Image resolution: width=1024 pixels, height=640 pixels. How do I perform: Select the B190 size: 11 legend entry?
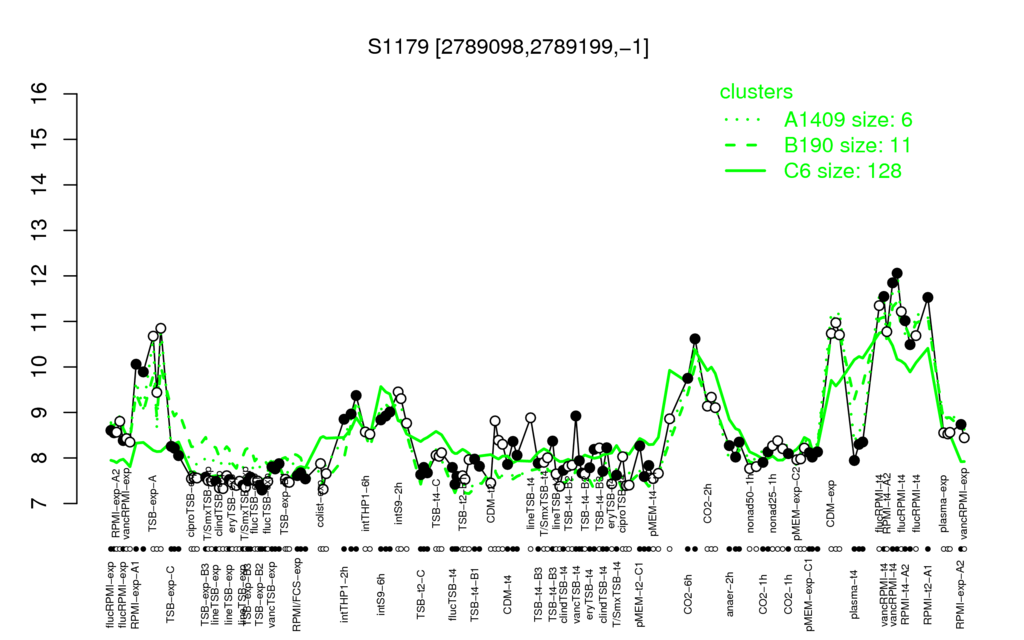[847, 145]
